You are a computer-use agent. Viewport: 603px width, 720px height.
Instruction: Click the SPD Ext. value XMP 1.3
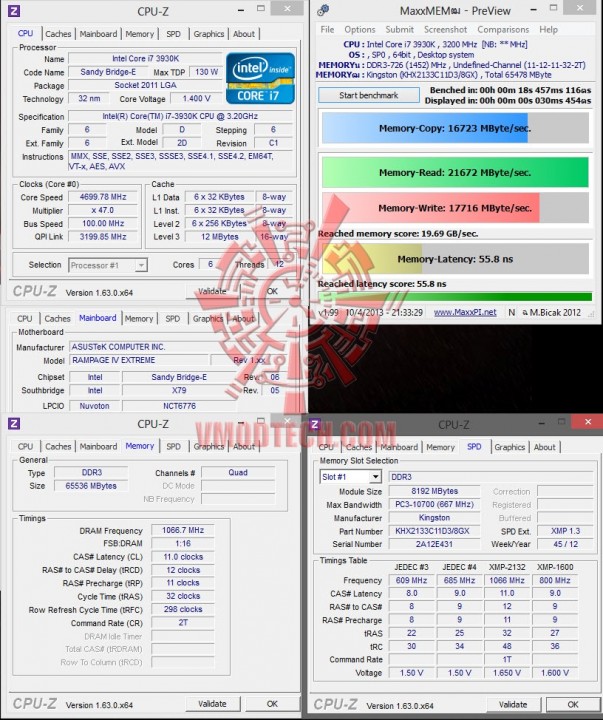565,531
